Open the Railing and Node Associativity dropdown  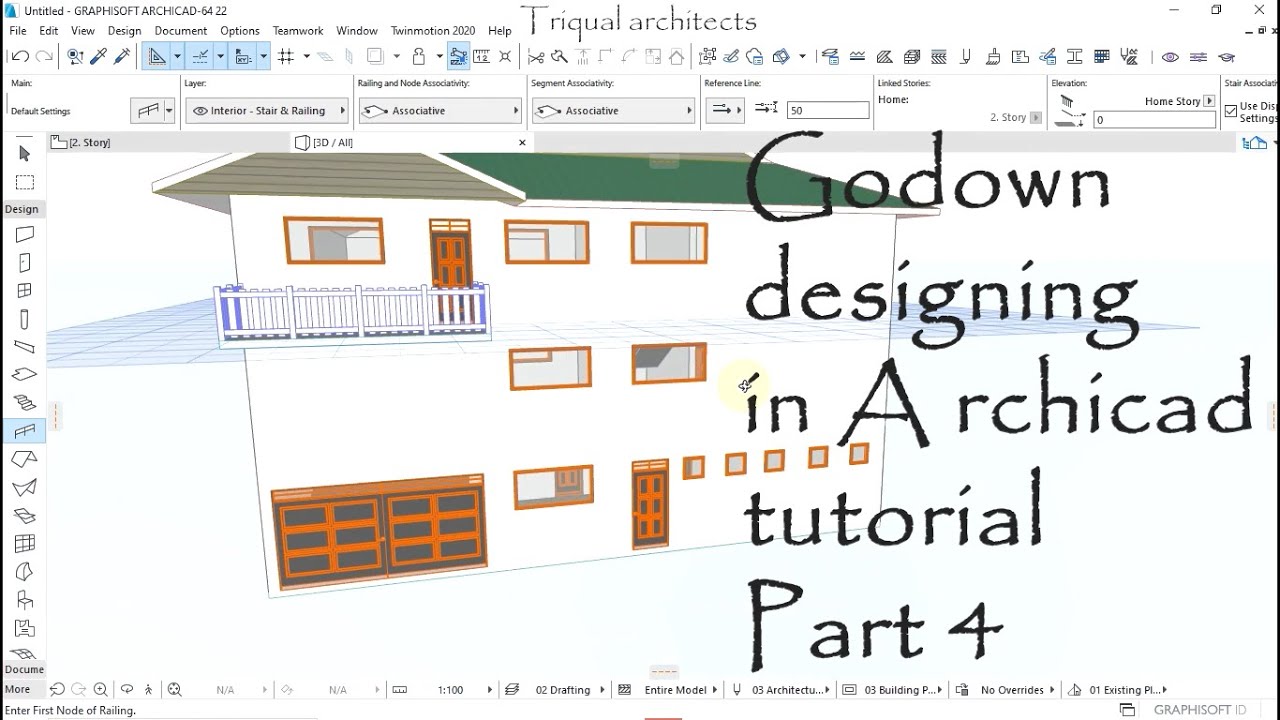click(x=441, y=111)
